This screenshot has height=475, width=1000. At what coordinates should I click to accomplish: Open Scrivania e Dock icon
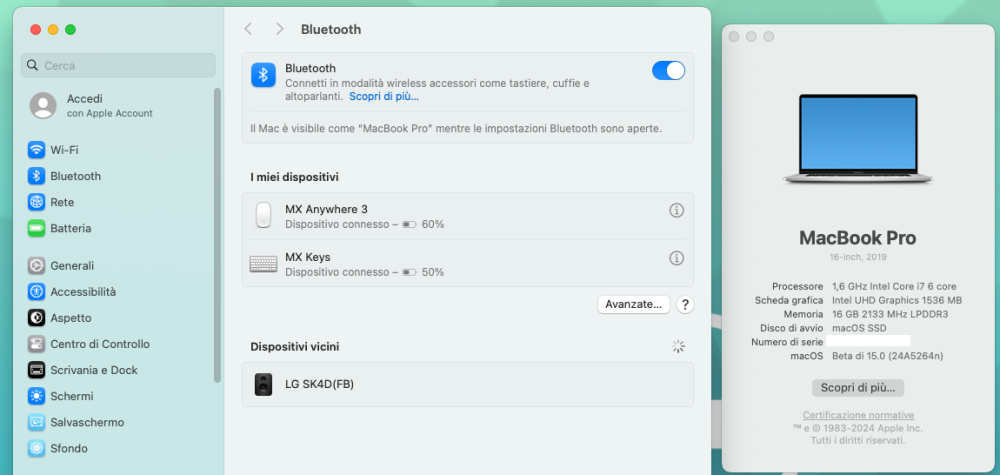click(36, 370)
